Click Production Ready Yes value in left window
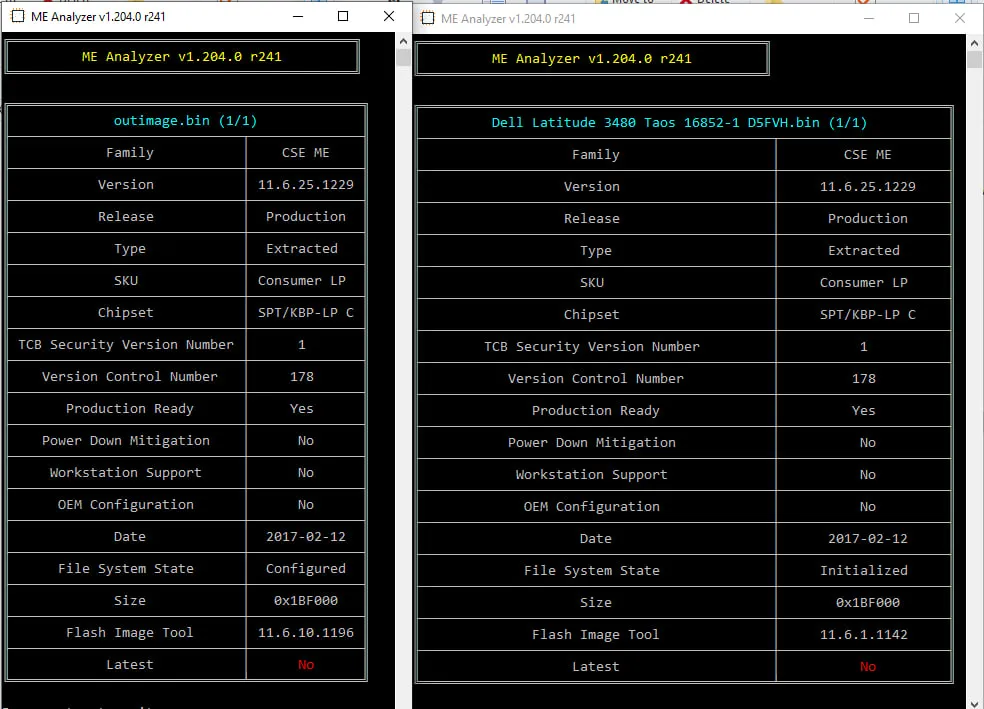984x709 pixels. click(302, 408)
